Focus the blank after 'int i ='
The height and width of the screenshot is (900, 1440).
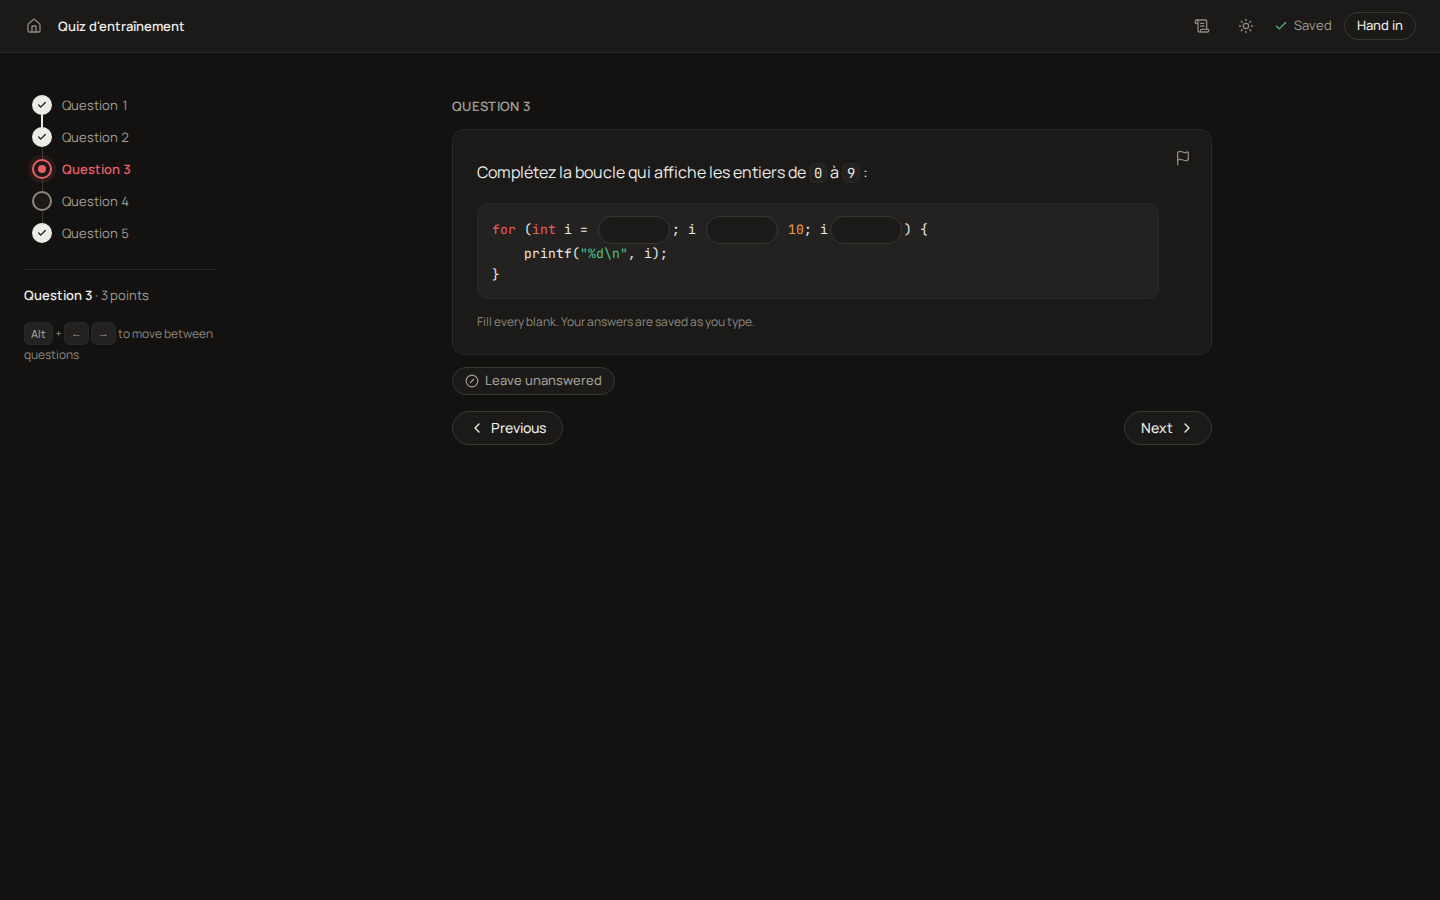pyautogui.click(x=633, y=230)
